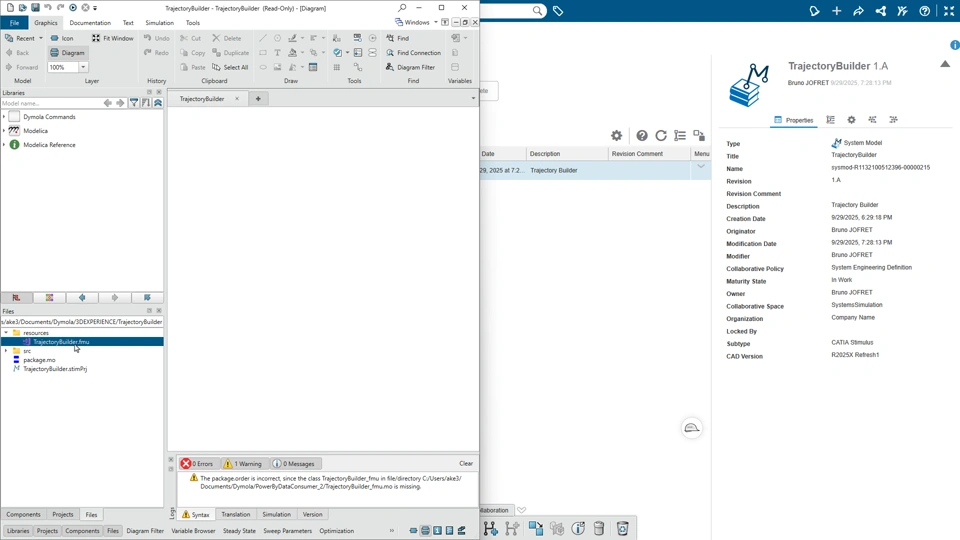Click the filter funnel icon in Libraries panel
This screenshot has width=960, height=540.
133,103
